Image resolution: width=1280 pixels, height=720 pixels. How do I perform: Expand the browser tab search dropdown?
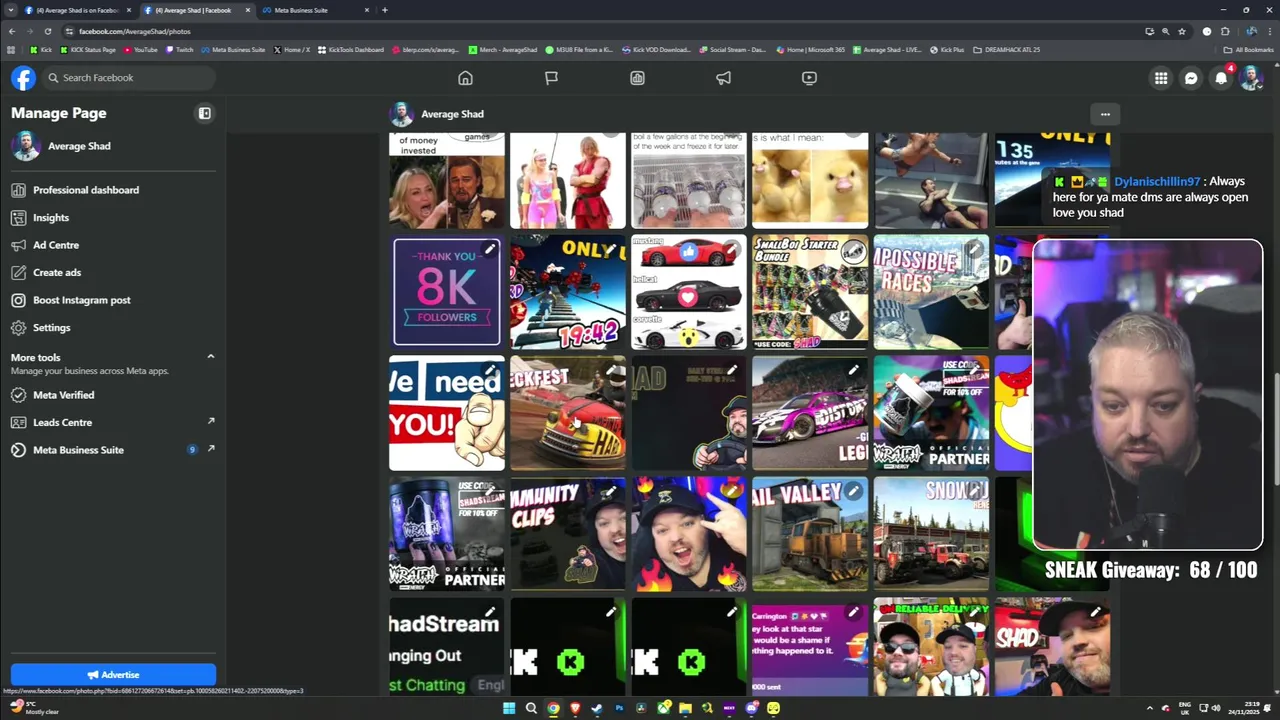(10, 10)
